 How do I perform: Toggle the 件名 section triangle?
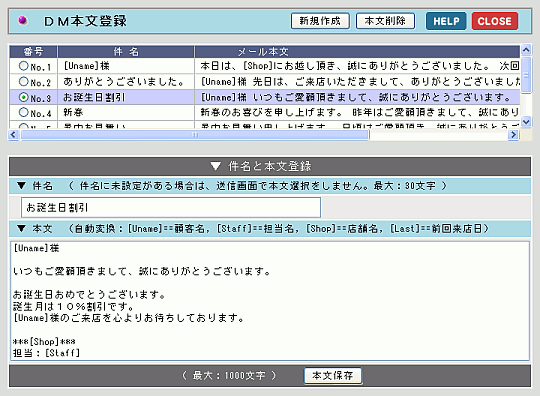click(21, 186)
